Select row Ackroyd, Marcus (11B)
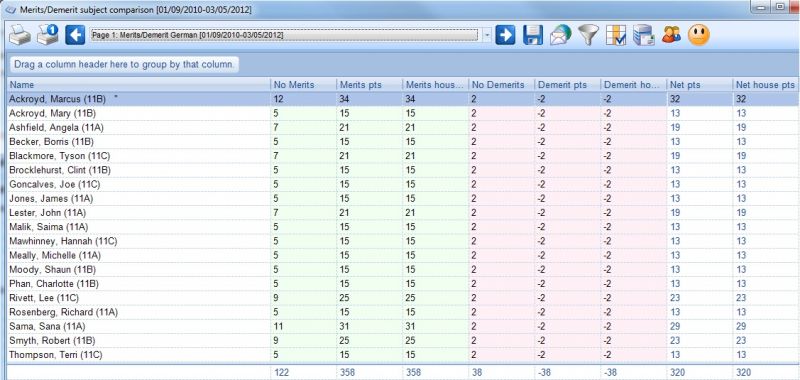The height and width of the screenshot is (380, 800). [x=403, y=99]
